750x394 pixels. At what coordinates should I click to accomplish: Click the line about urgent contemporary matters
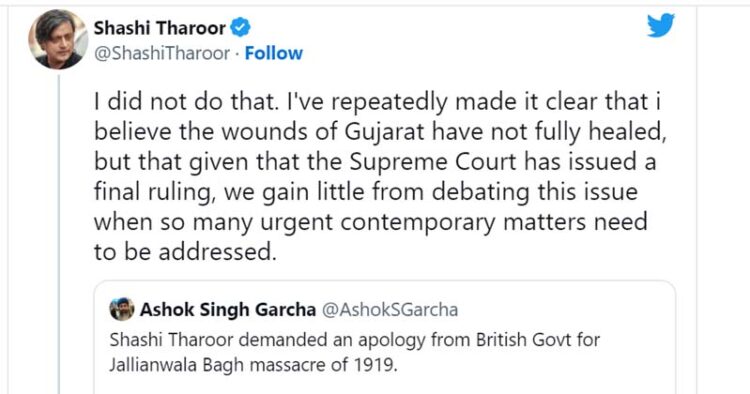(370, 222)
